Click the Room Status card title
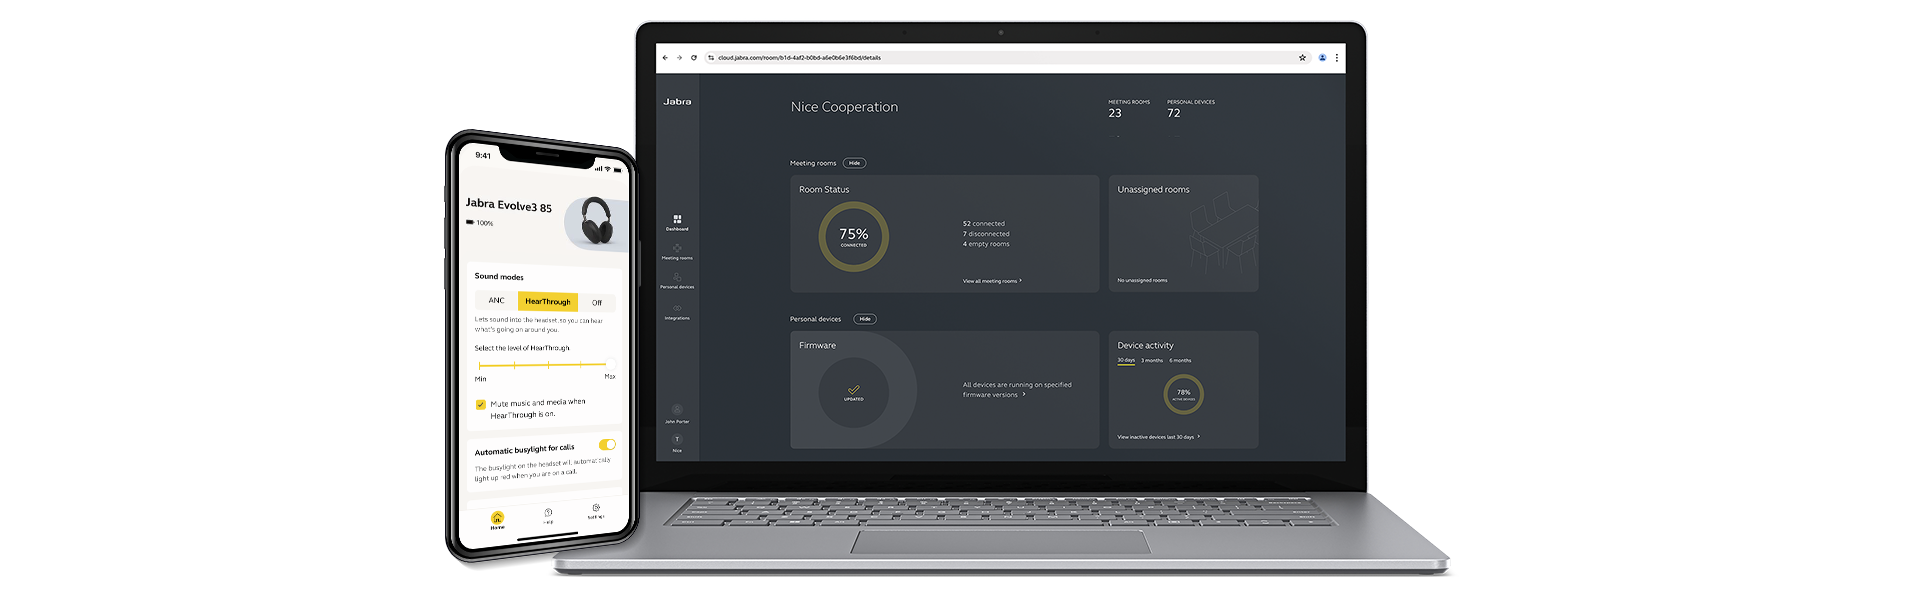Viewport: 1920px width, 600px height. [824, 189]
